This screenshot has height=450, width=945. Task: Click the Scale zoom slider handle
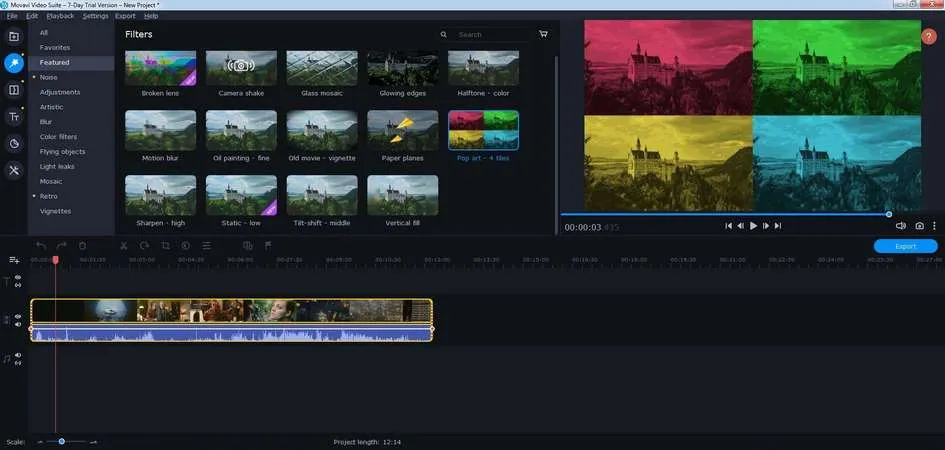tap(61, 442)
